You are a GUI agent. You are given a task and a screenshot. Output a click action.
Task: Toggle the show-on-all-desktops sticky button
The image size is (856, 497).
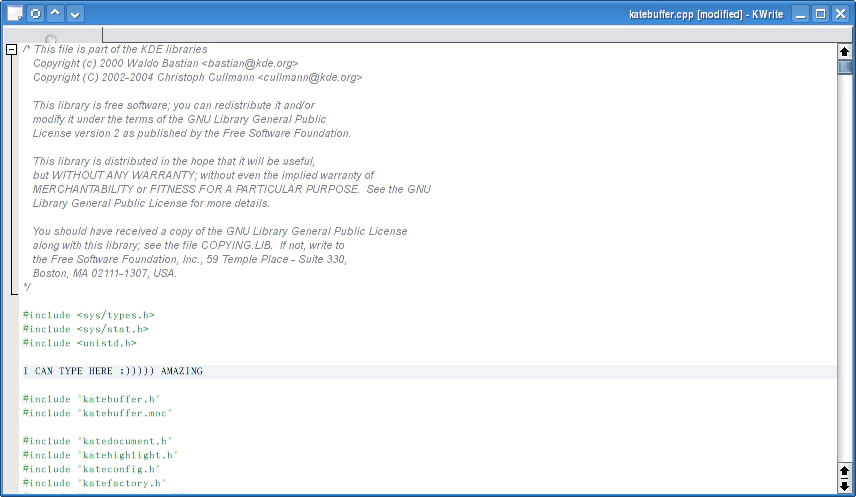click(x=35, y=14)
